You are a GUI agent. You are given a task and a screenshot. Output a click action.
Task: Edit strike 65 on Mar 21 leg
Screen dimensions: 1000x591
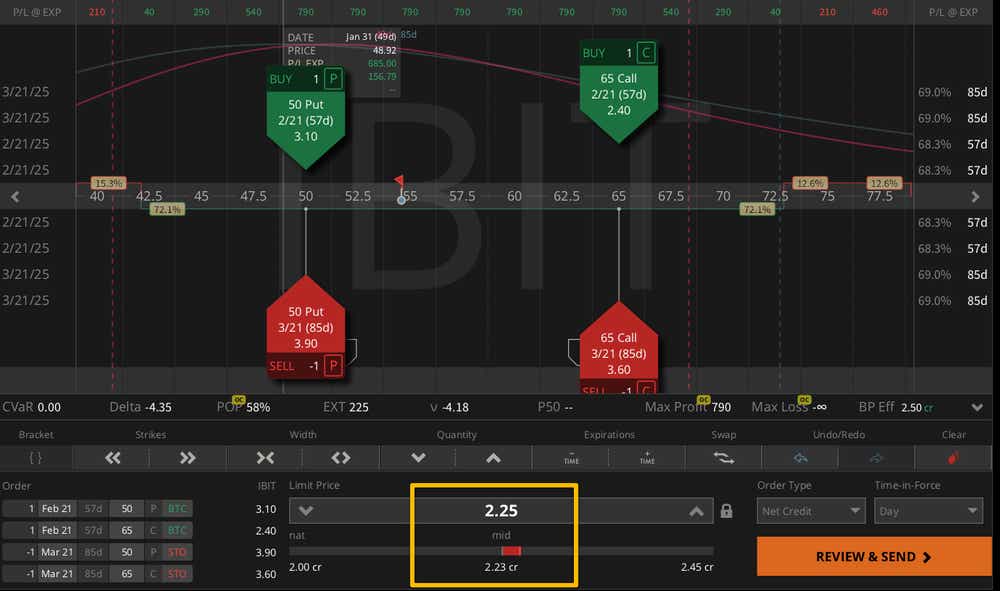127,574
